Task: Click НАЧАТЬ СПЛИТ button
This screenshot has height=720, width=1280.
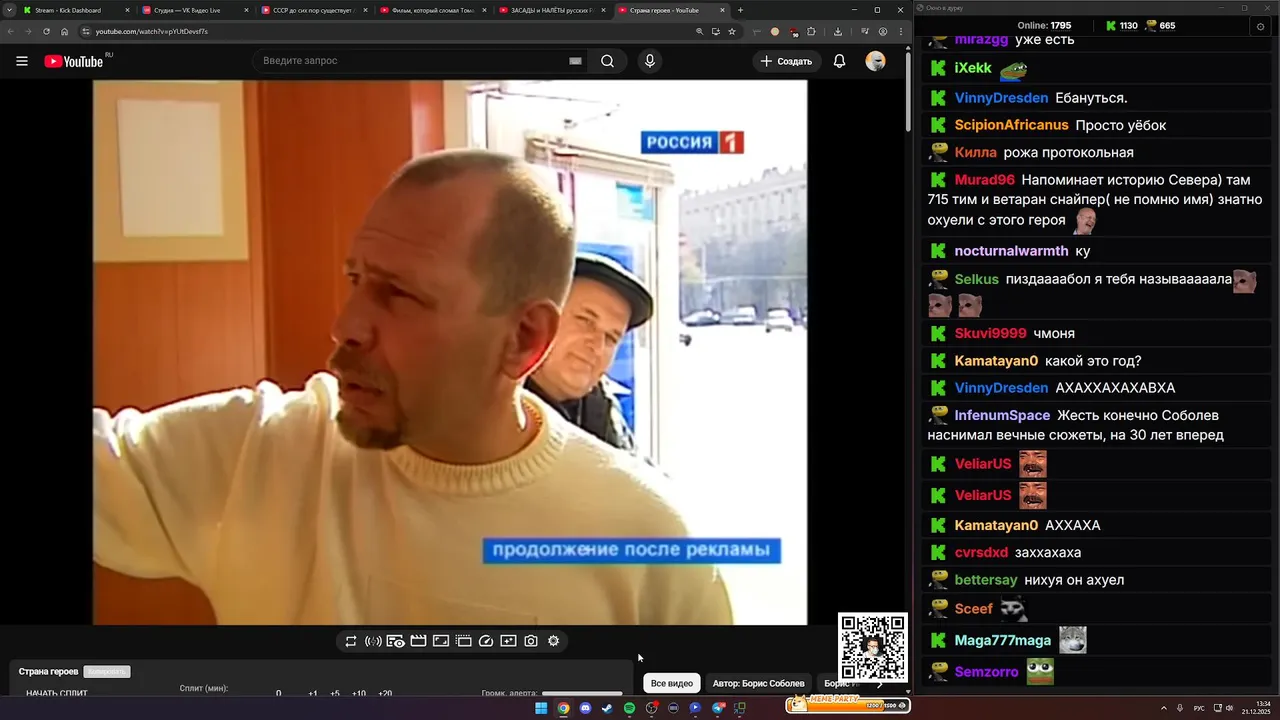Action: pyautogui.click(x=56, y=694)
